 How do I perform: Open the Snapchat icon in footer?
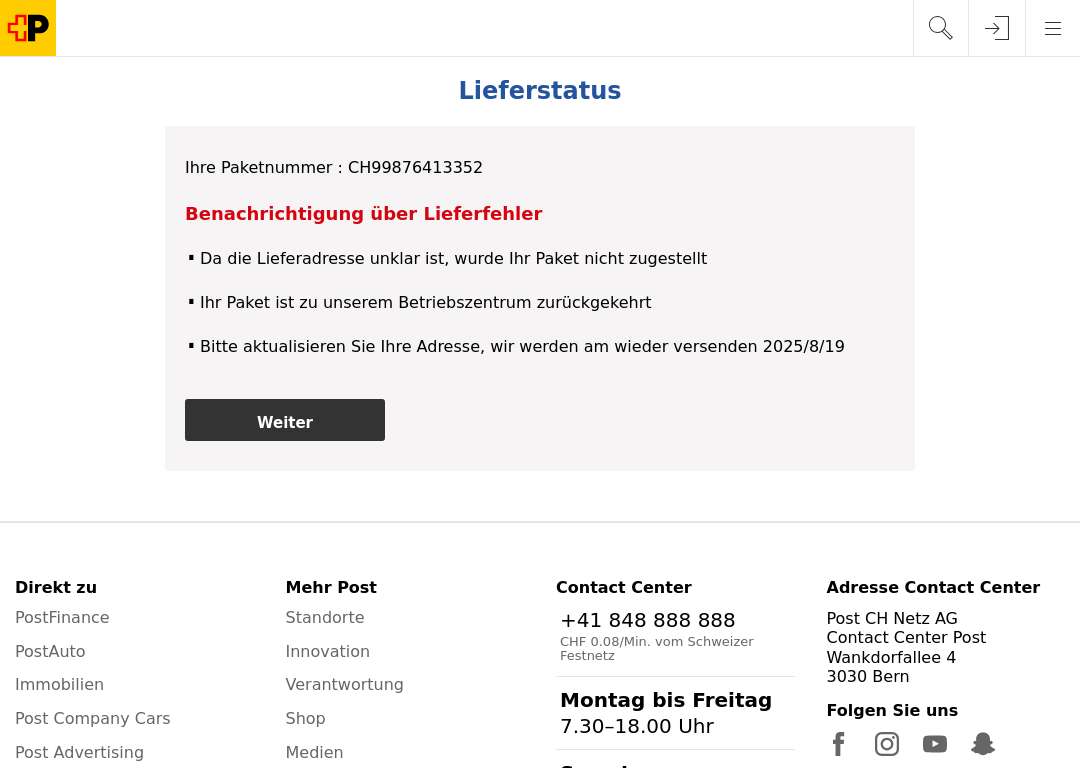pyautogui.click(x=983, y=744)
